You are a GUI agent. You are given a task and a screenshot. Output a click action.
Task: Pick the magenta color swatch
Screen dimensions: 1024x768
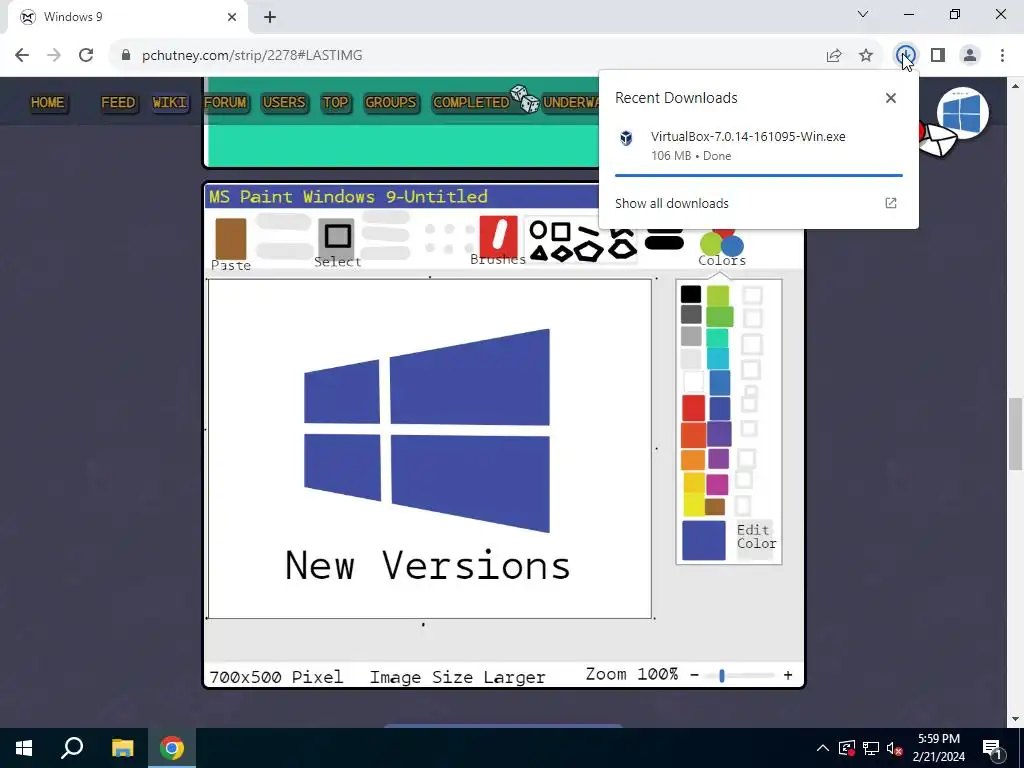click(x=717, y=485)
